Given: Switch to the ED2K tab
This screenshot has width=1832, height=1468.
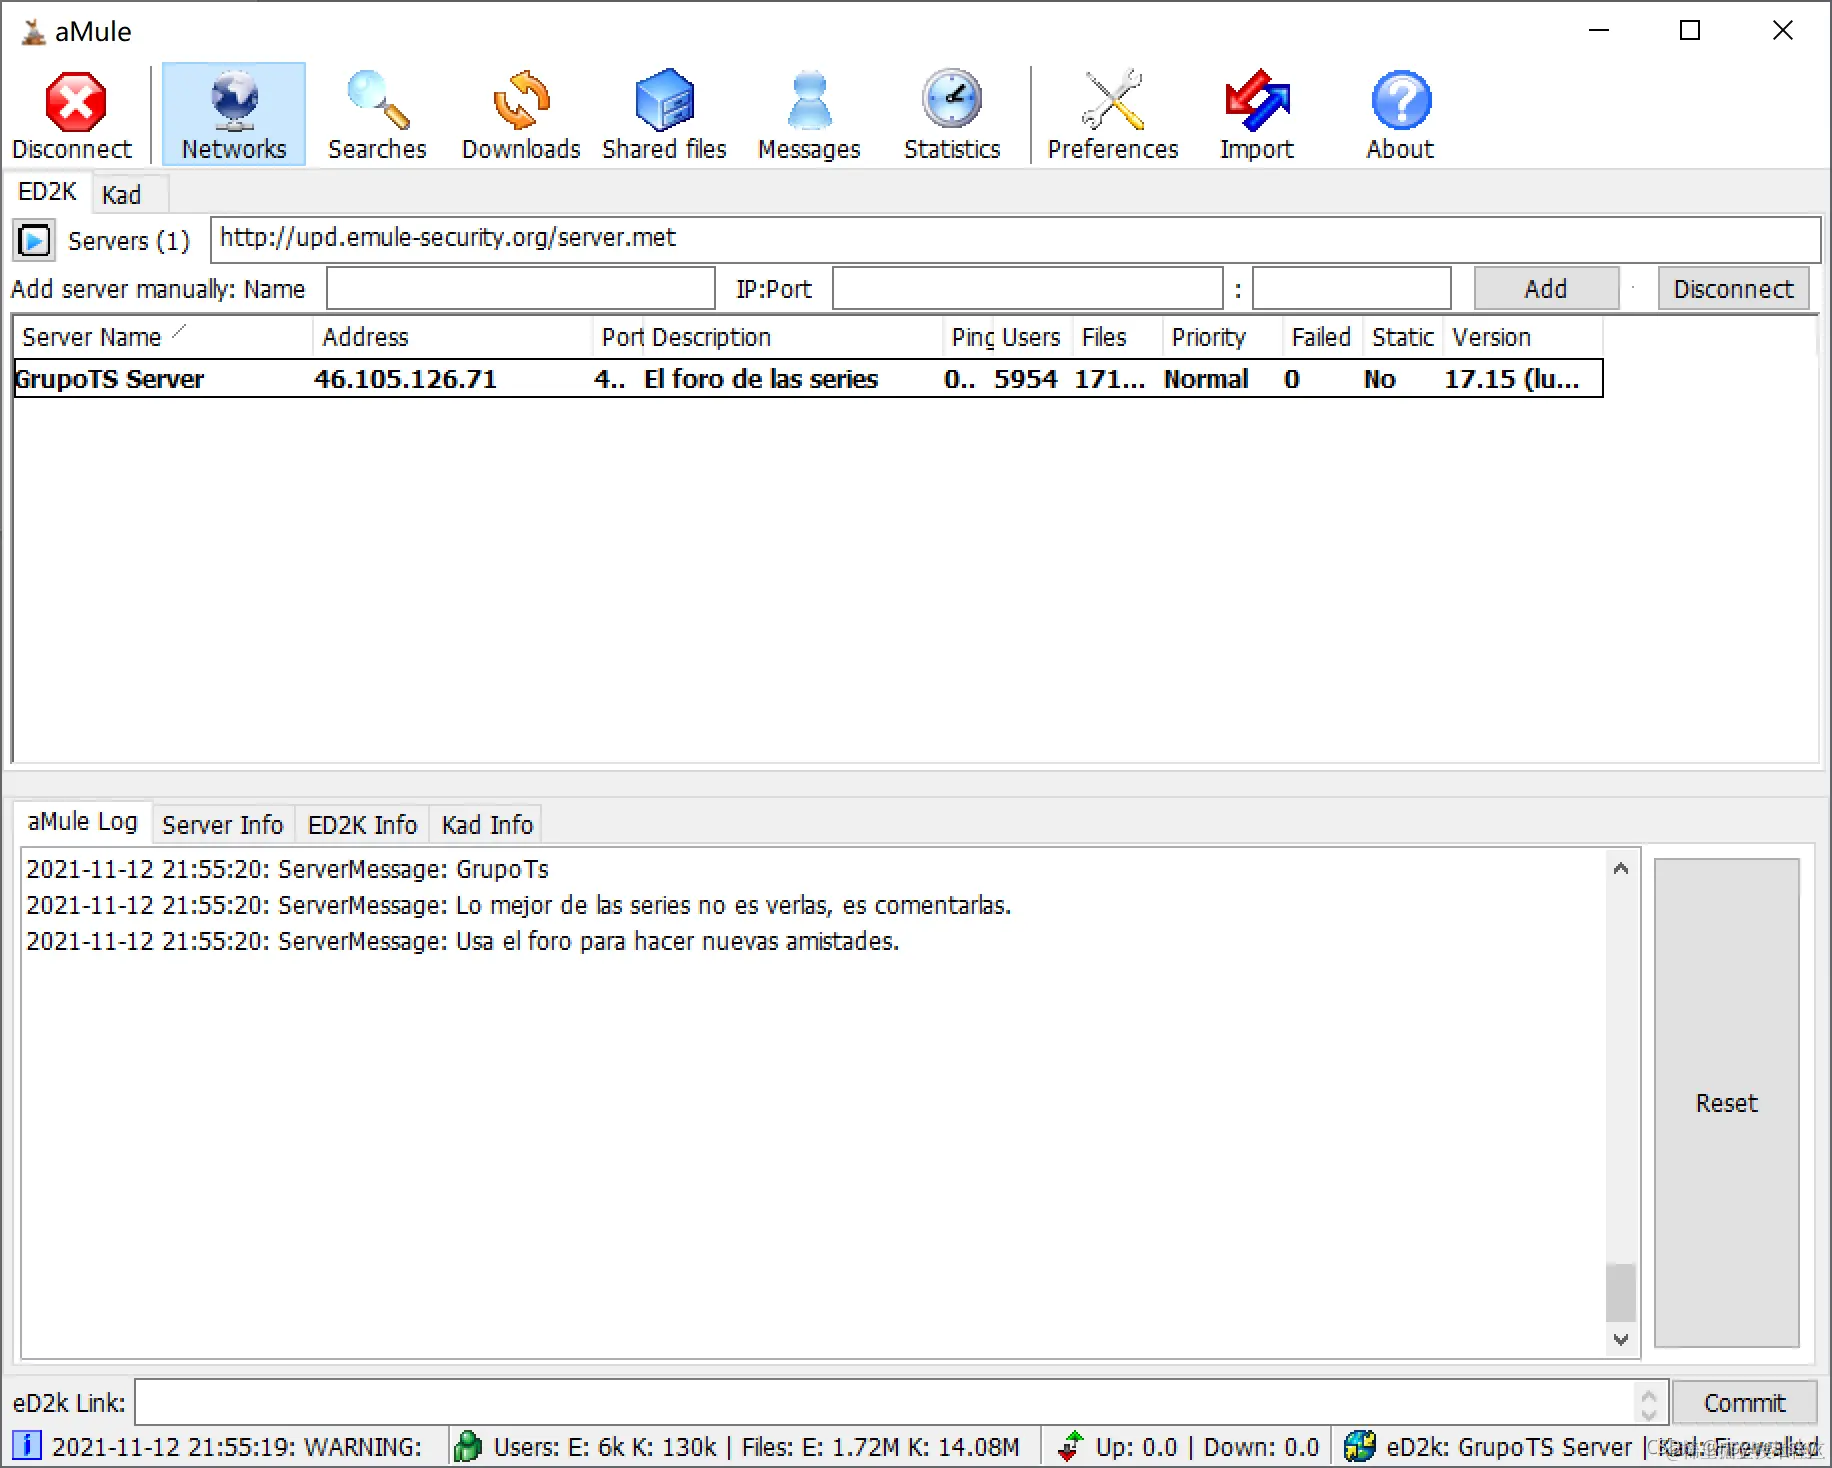Looking at the screenshot, I should pos(47,192).
